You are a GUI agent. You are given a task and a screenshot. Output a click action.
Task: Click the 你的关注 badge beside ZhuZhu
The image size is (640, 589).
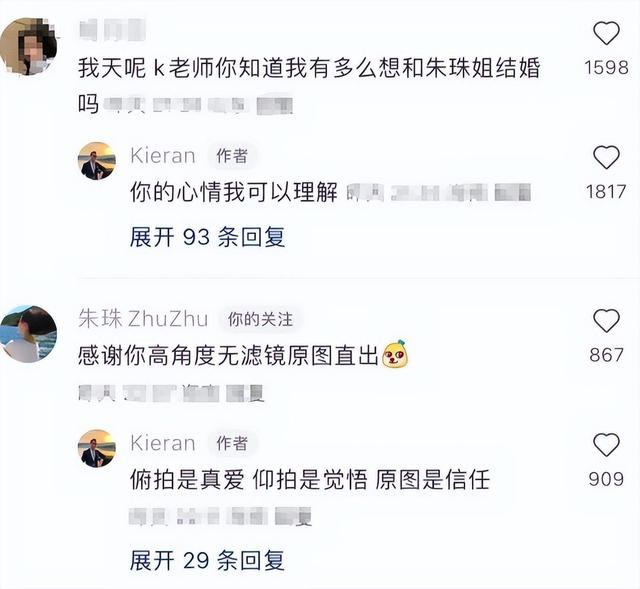pos(260,319)
